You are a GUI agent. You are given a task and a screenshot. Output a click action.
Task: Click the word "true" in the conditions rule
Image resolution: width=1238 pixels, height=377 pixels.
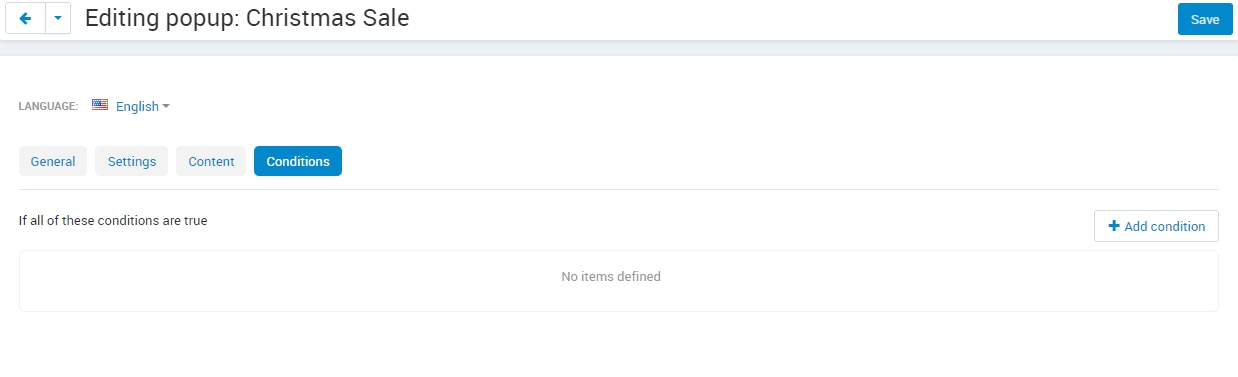click(x=195, y=220)
